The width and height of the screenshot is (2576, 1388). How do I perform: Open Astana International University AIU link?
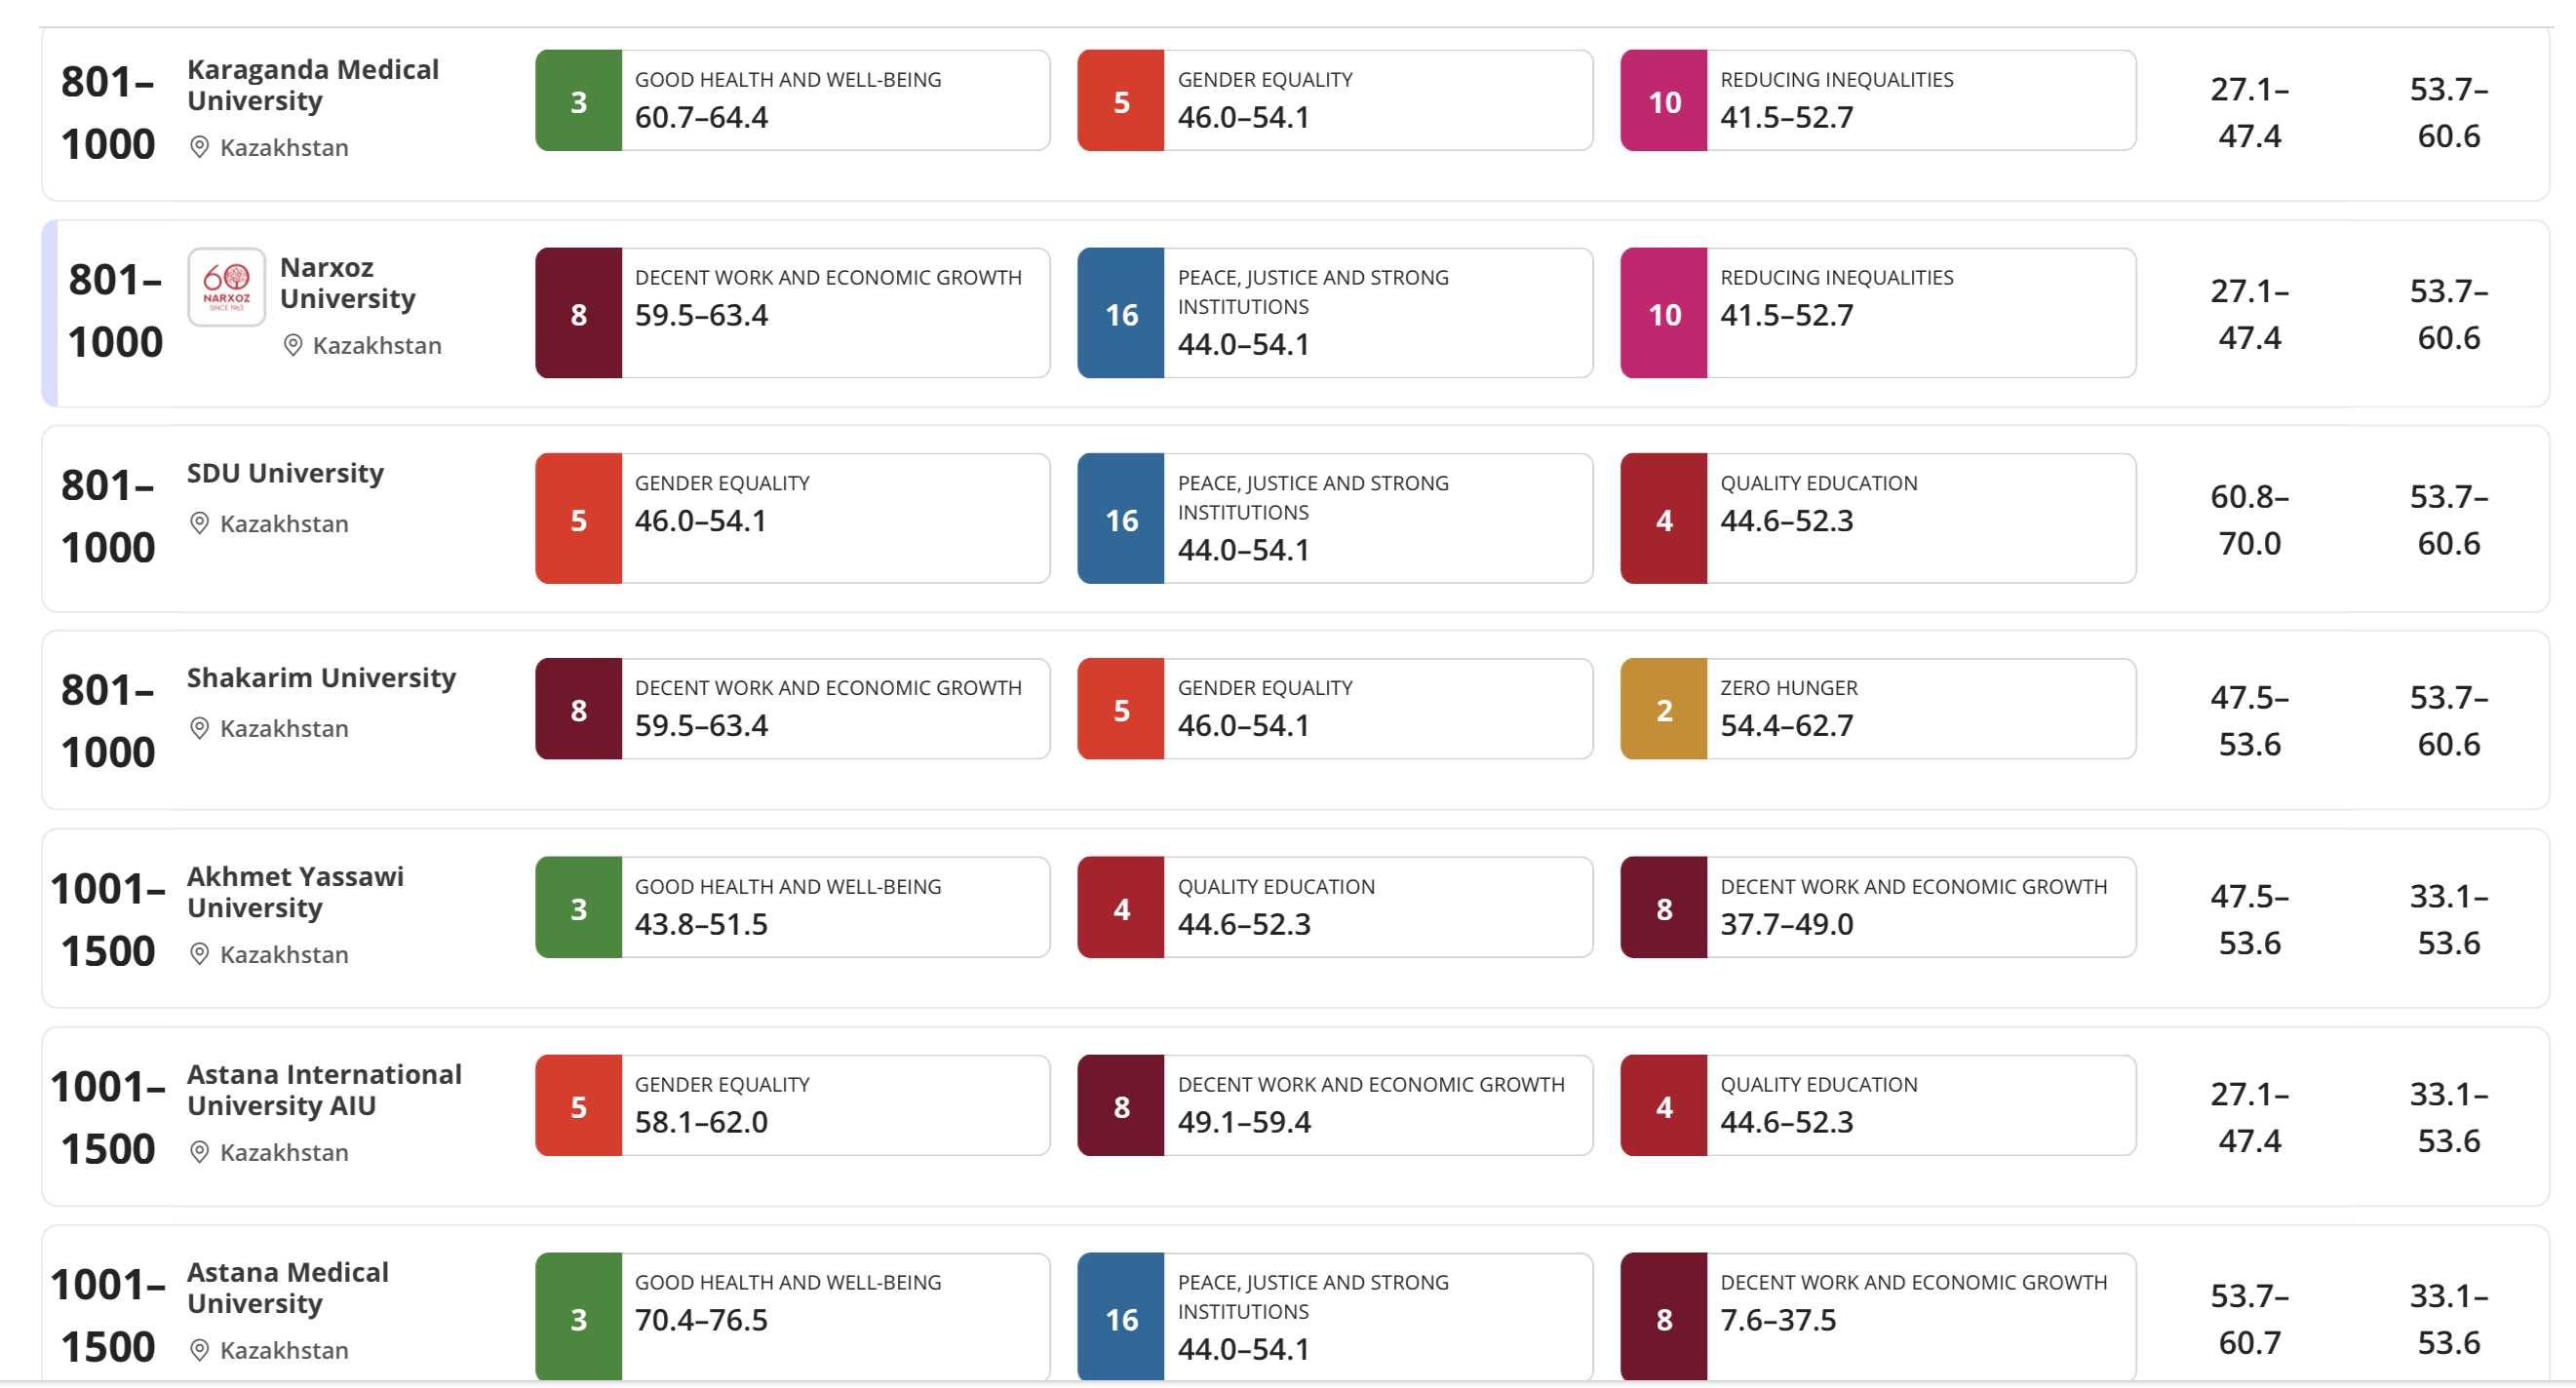[x=324, y=1089]
